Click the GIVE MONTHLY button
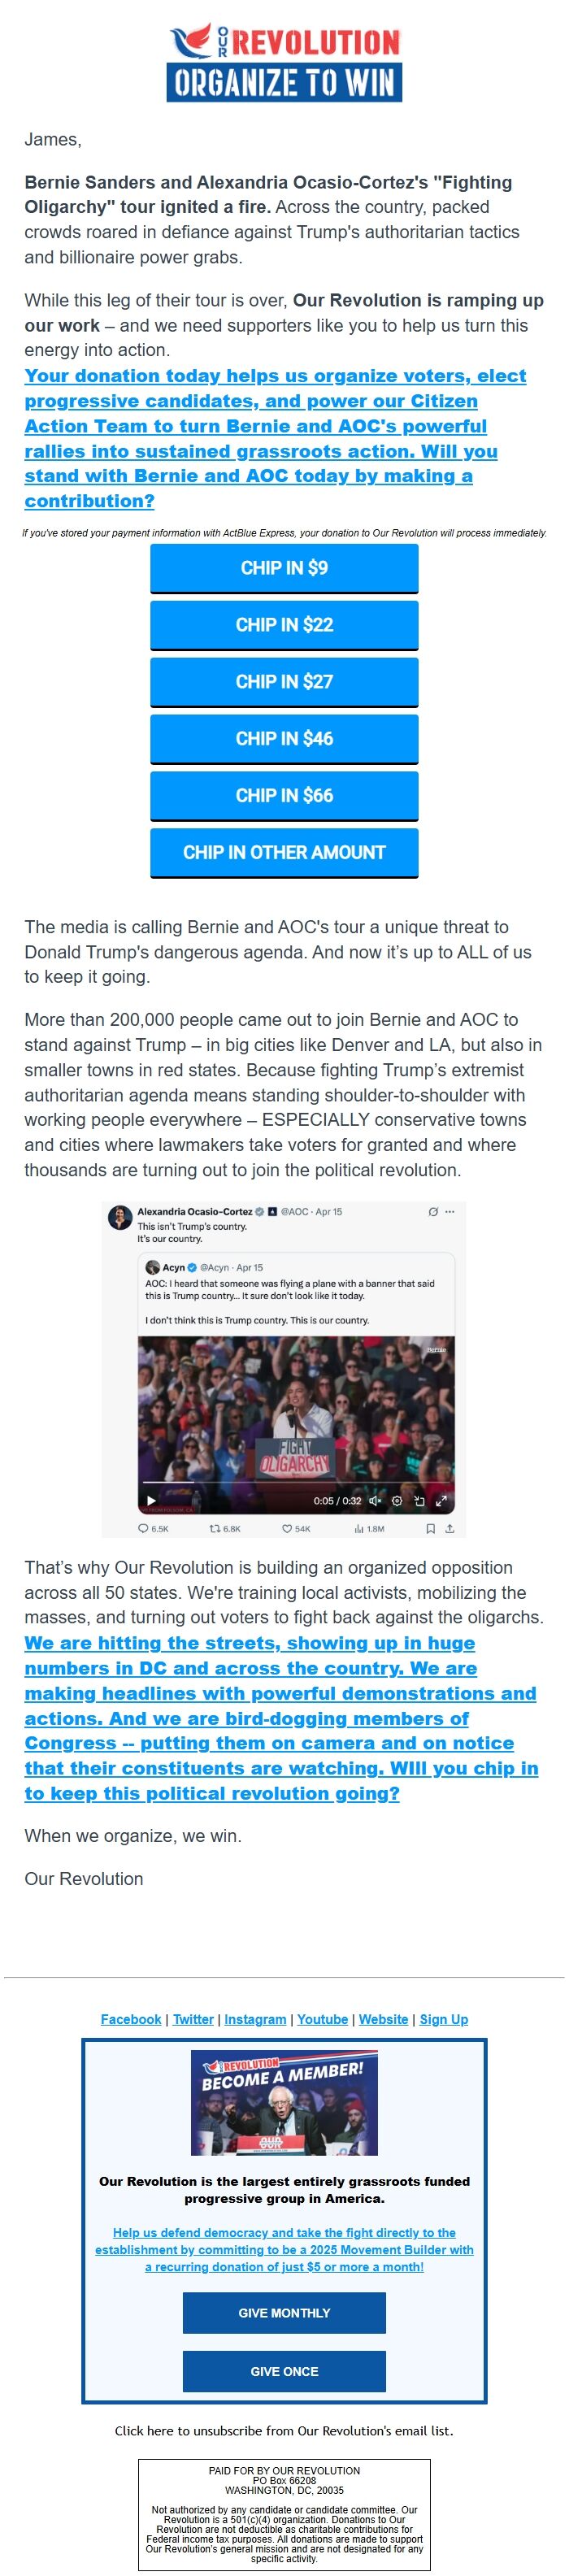Viewport: 569px width, 2576px height. click(284, 2313)
